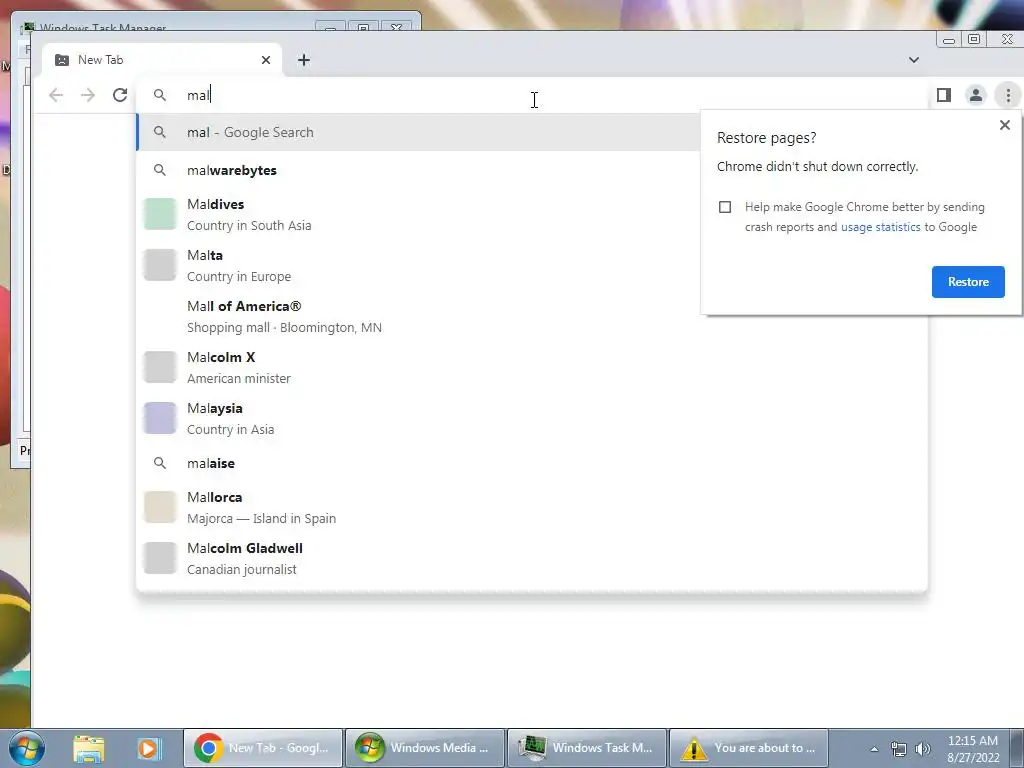
Task: Choose 'mal - Google Search' suggestion
Action: click(418, 133)
